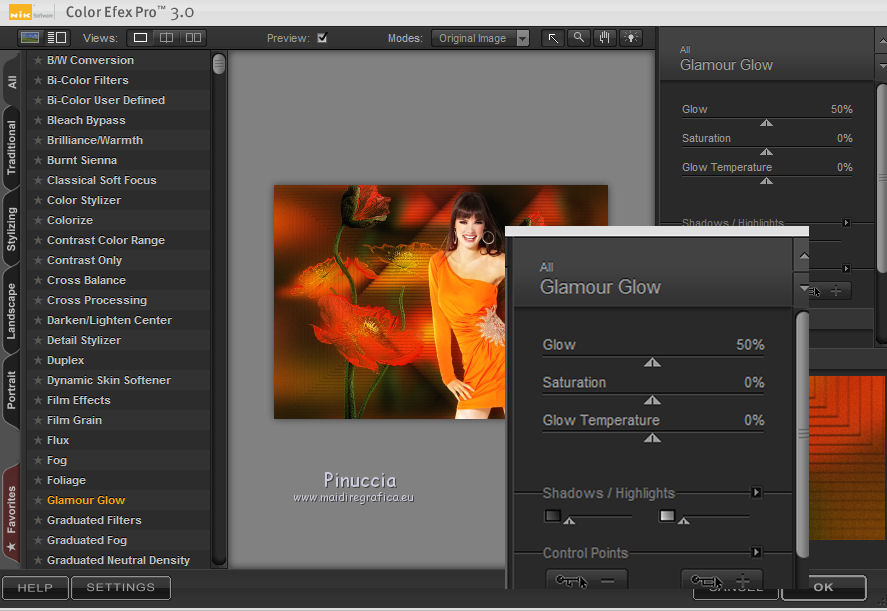
Task: Activate the arrow selection tool
Action: tap(552, 38)
